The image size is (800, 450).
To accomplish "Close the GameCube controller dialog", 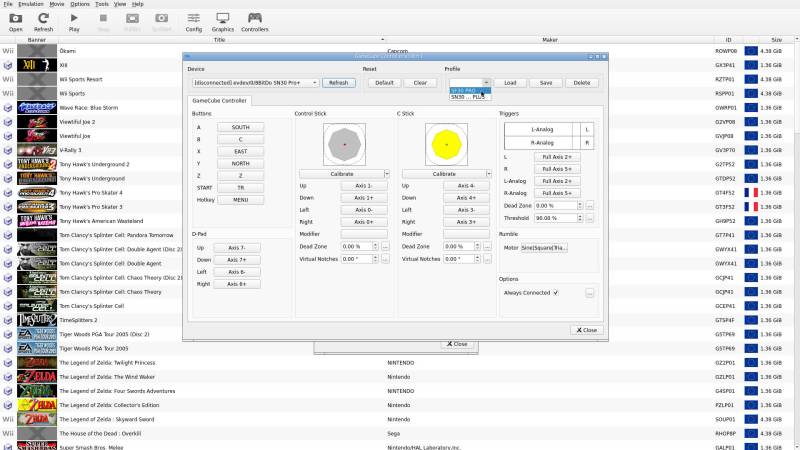I will click(587, 330).
